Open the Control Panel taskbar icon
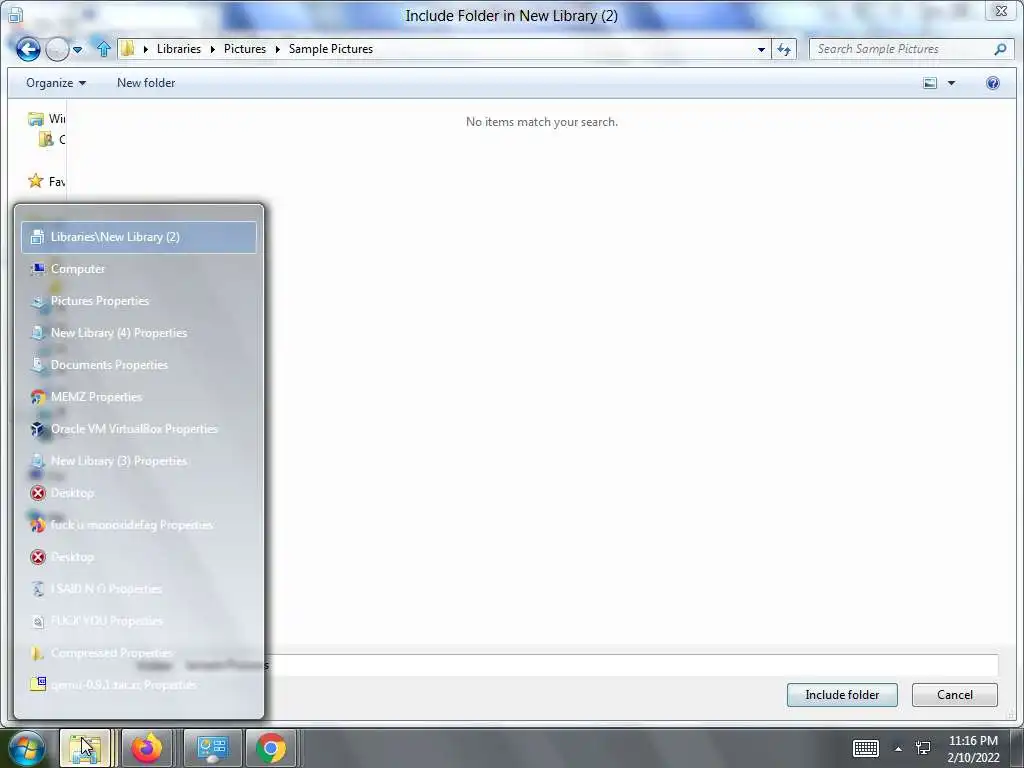The image size is (1024, 768). (x=212, y=748)
